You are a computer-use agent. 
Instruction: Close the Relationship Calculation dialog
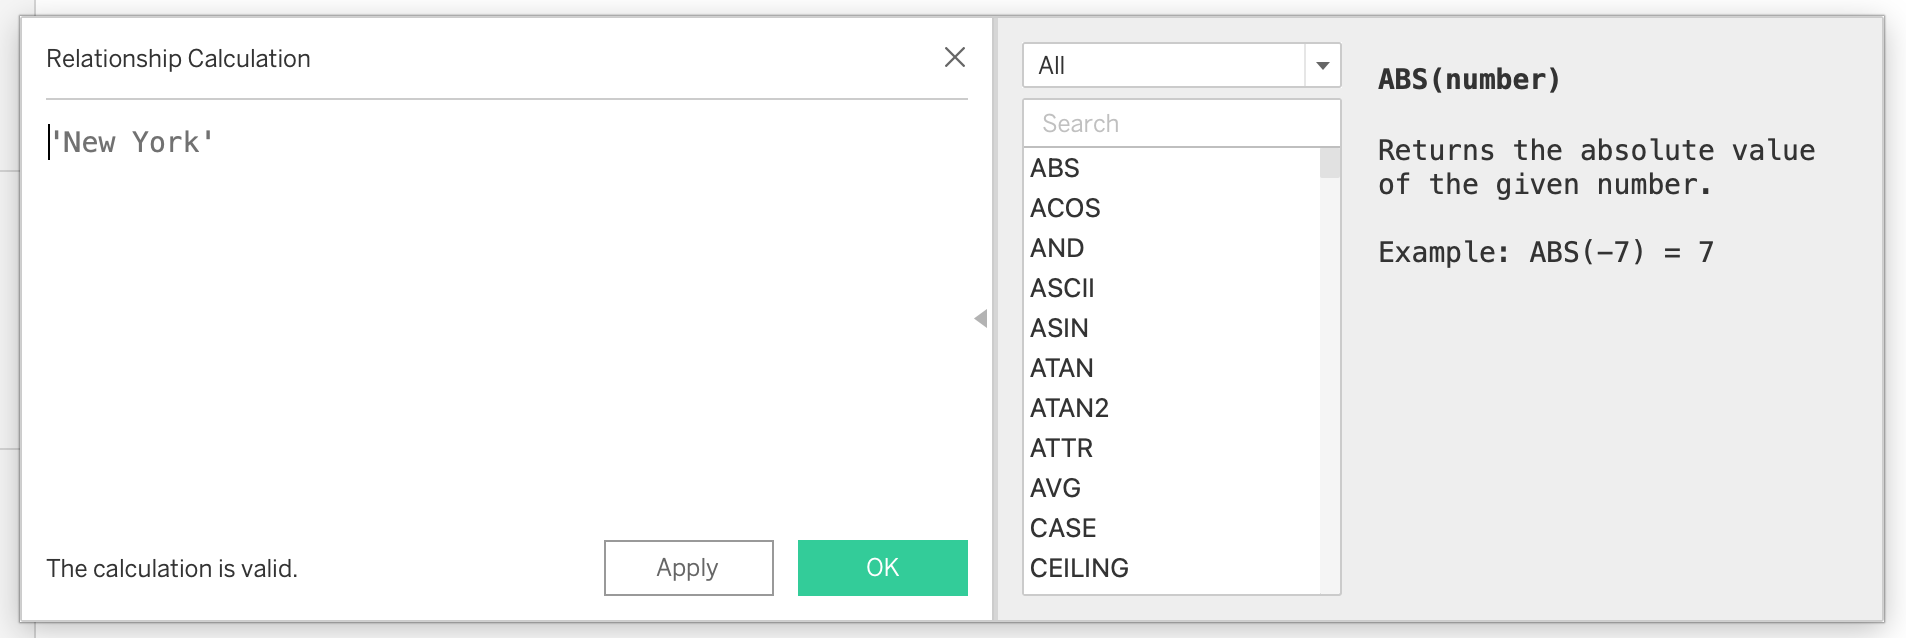tap(955, 58)
